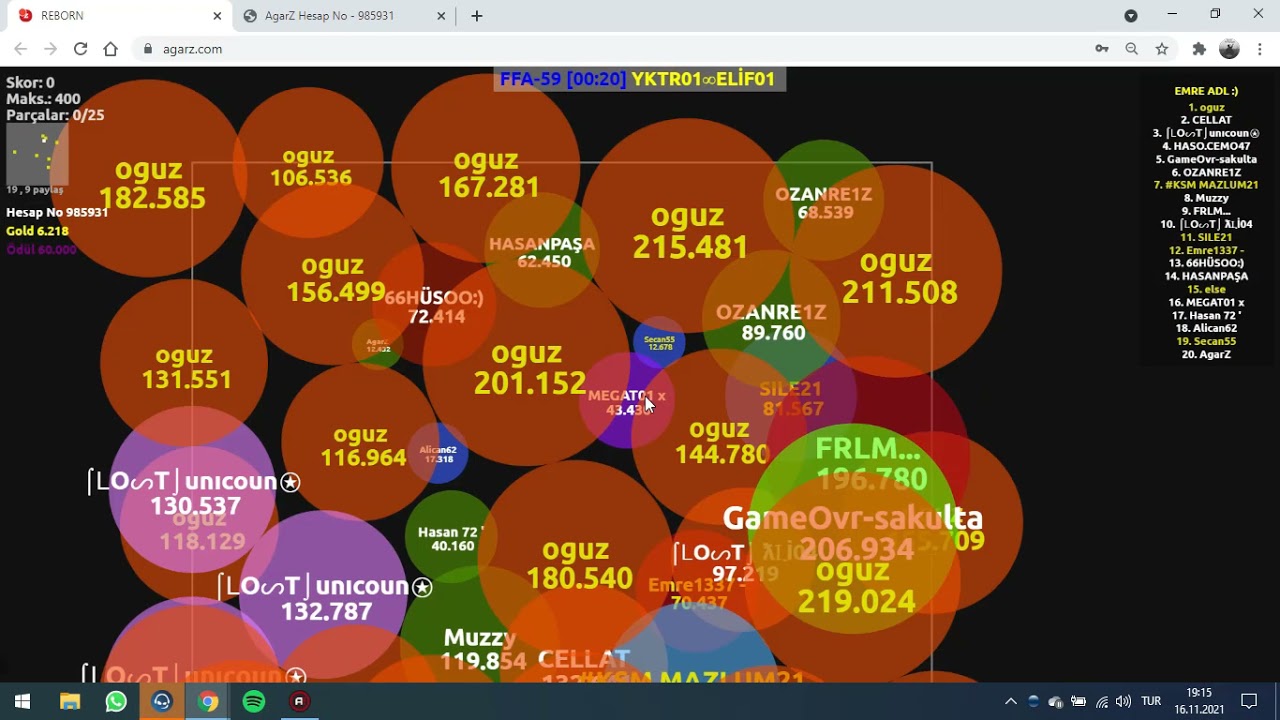Click the minimap thumbnail in game
The image size is (1280, 720).
tap(37, 153)
